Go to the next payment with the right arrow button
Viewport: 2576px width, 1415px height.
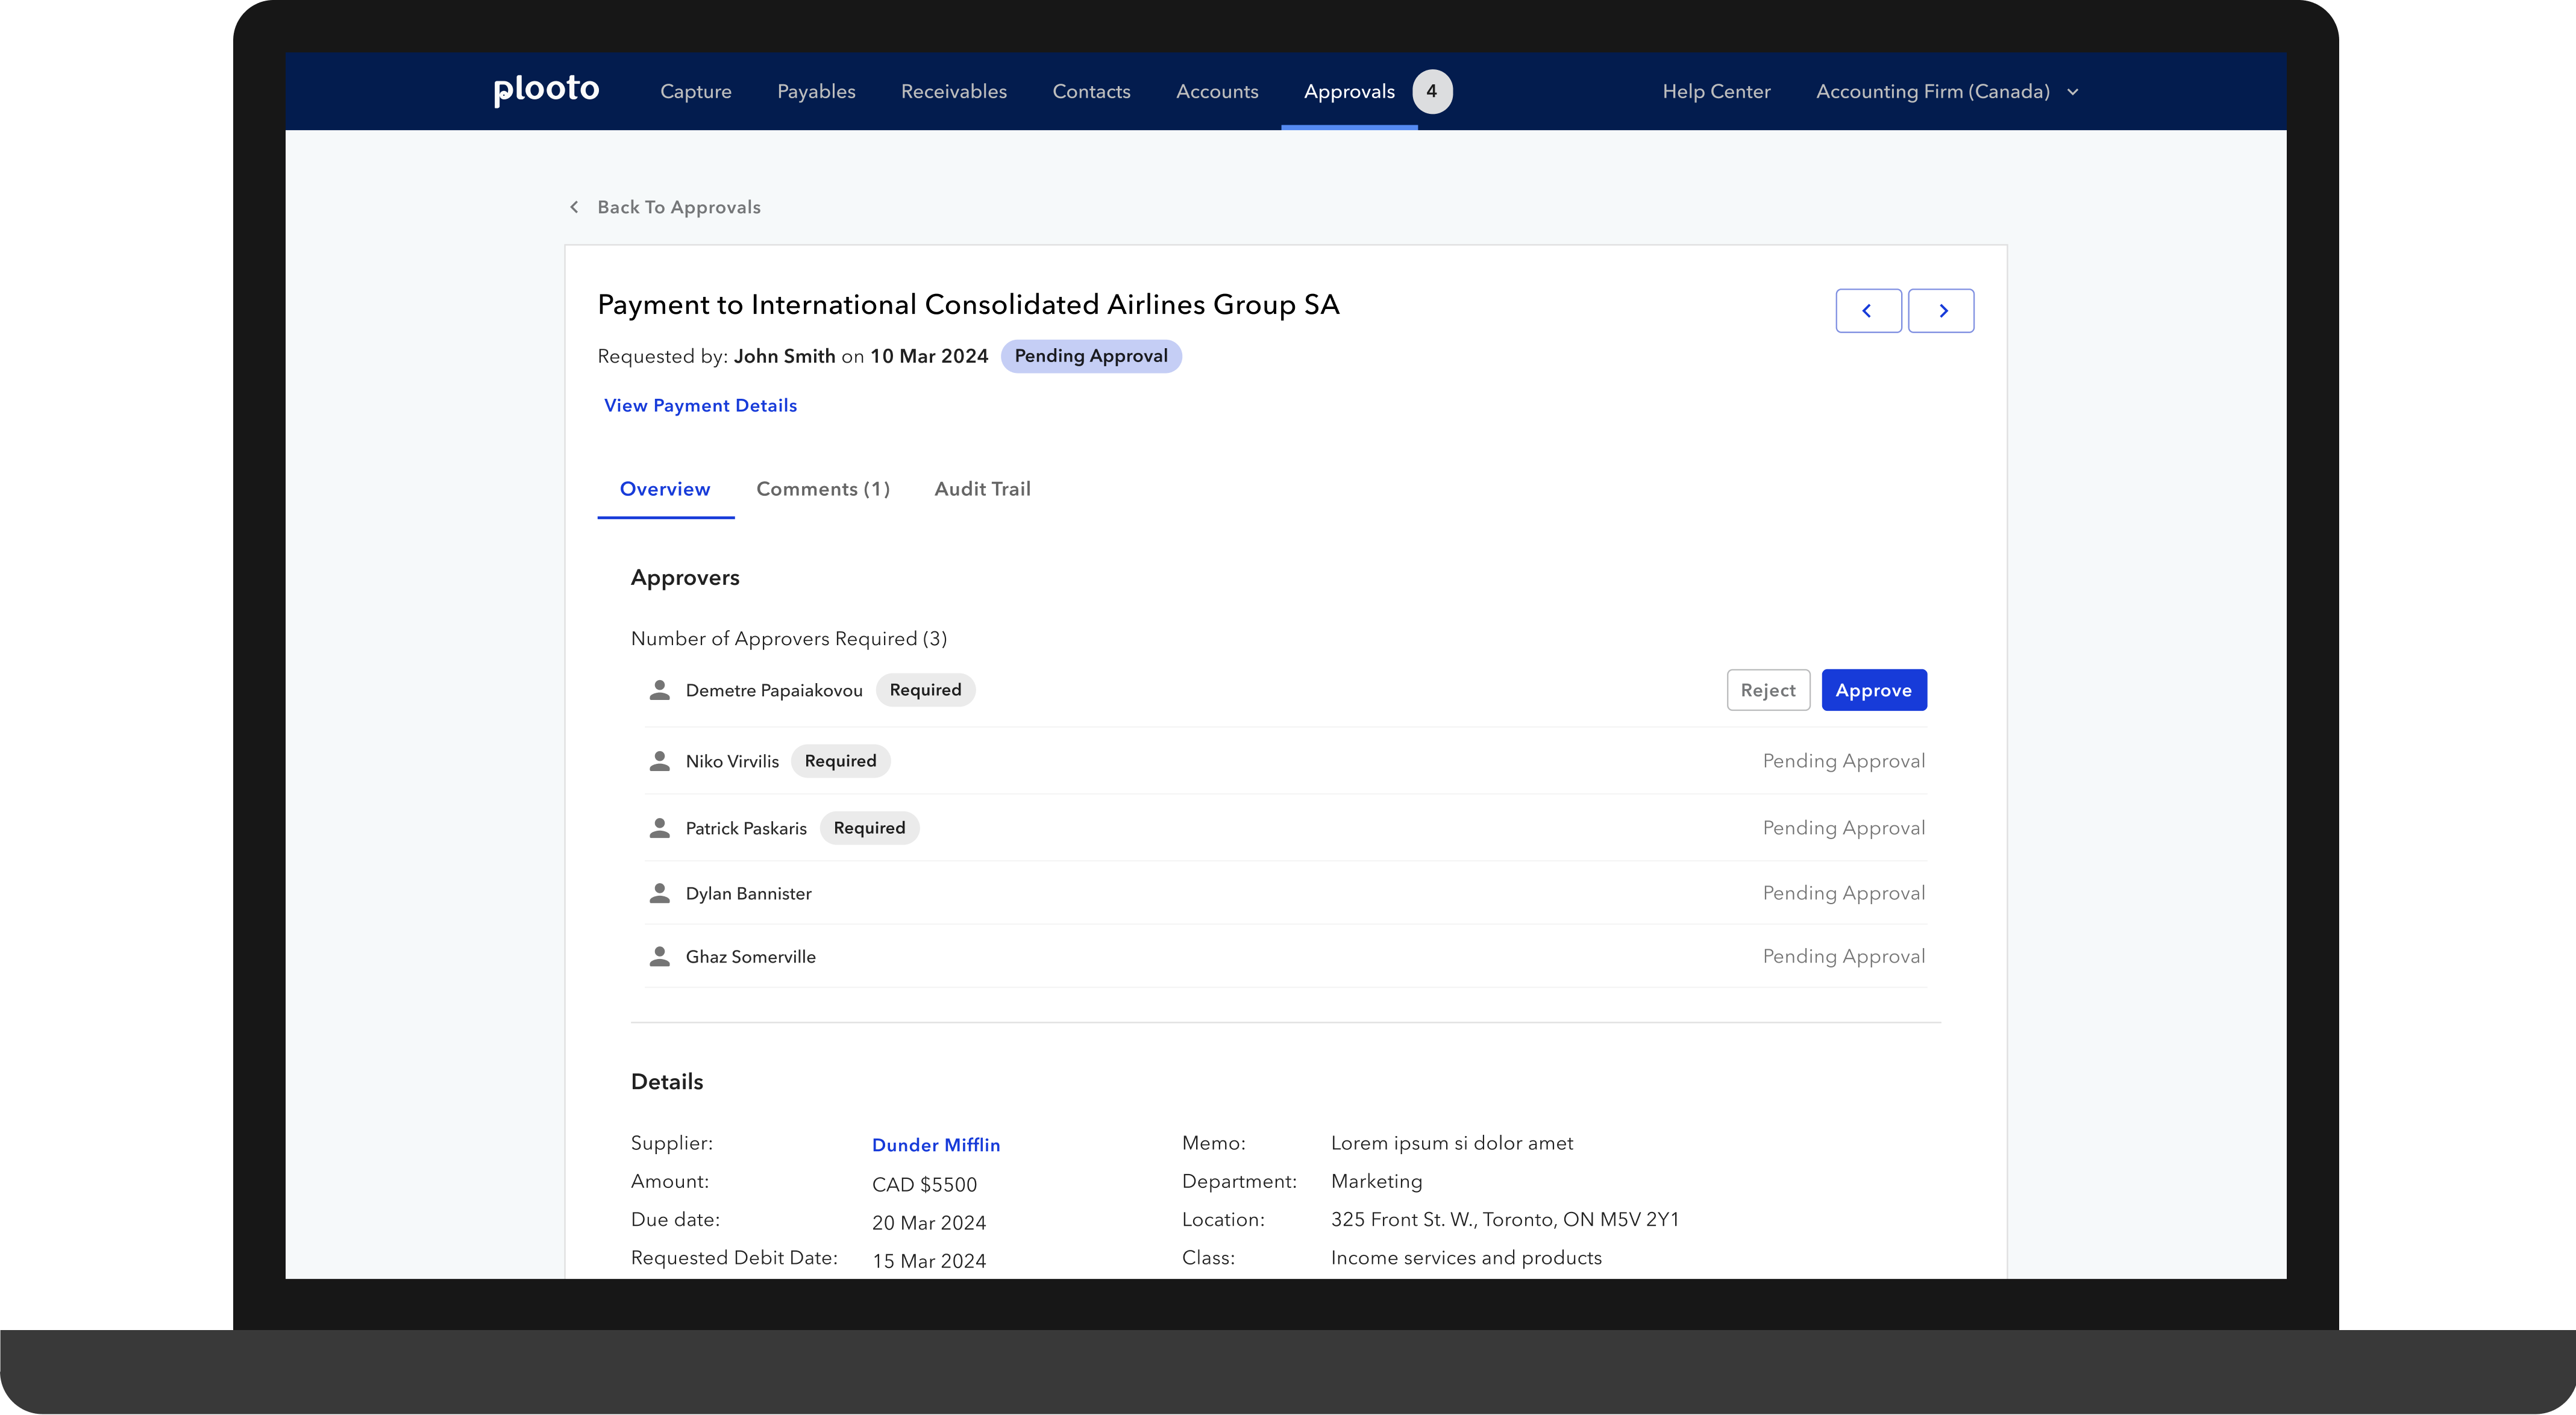coord(1941,311)
